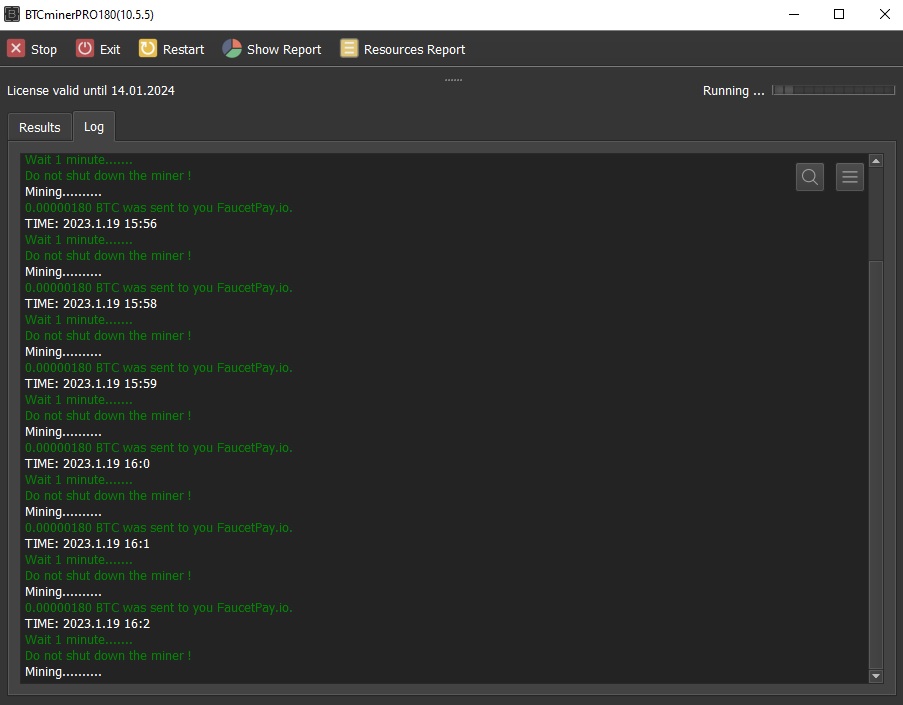The height and width of the screenshot is (705, 903).
Task: Switch to the Results tab
Action: pos(39,127)
